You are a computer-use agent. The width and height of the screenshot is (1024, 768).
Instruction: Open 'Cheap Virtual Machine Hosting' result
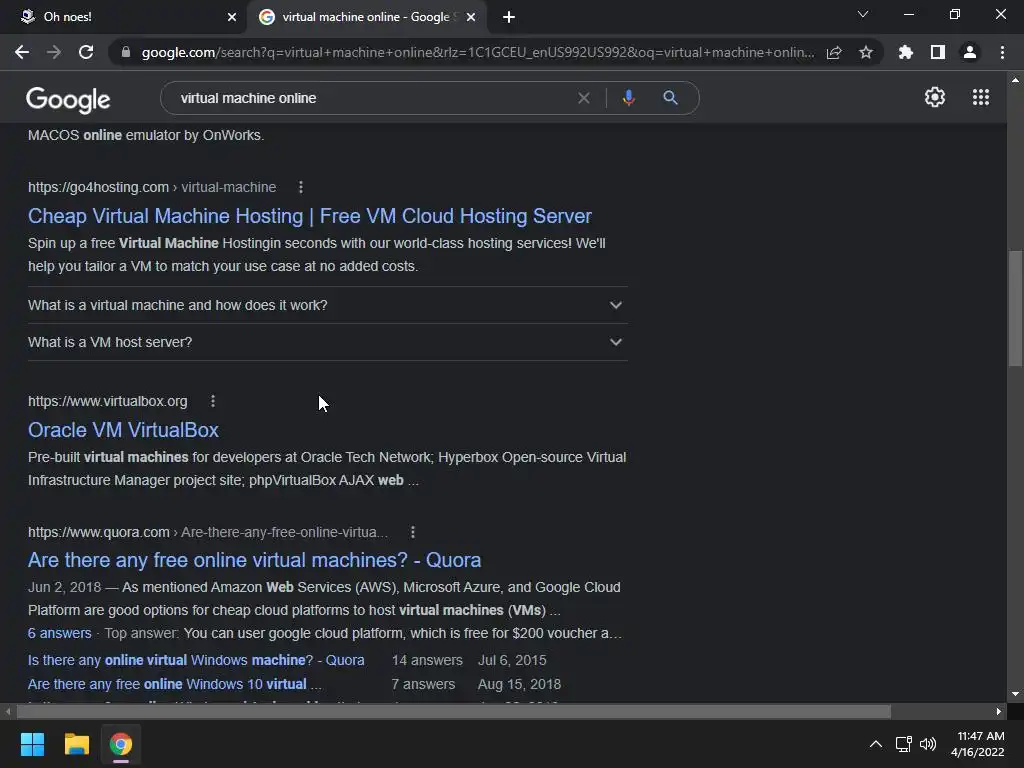pyautogui.click(x=310, y=216)
